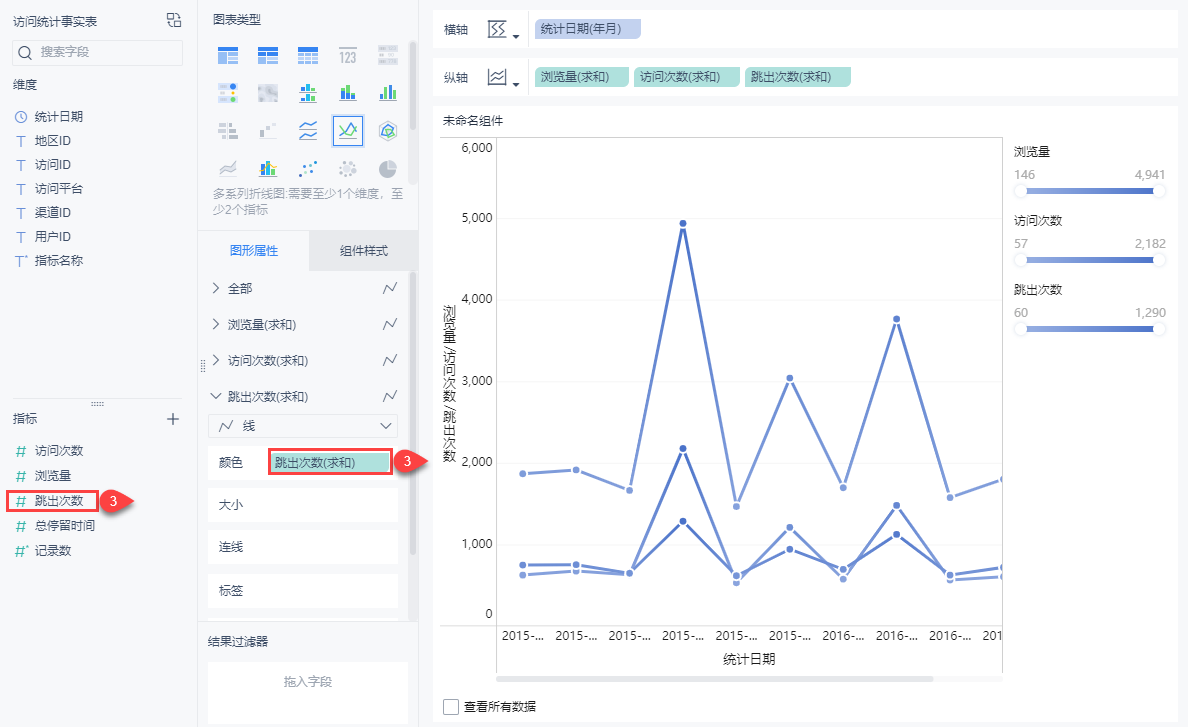Select the stacked column chart type
Image resolution: width=1188 pixels, height=727 pixels.
point(348,93)
